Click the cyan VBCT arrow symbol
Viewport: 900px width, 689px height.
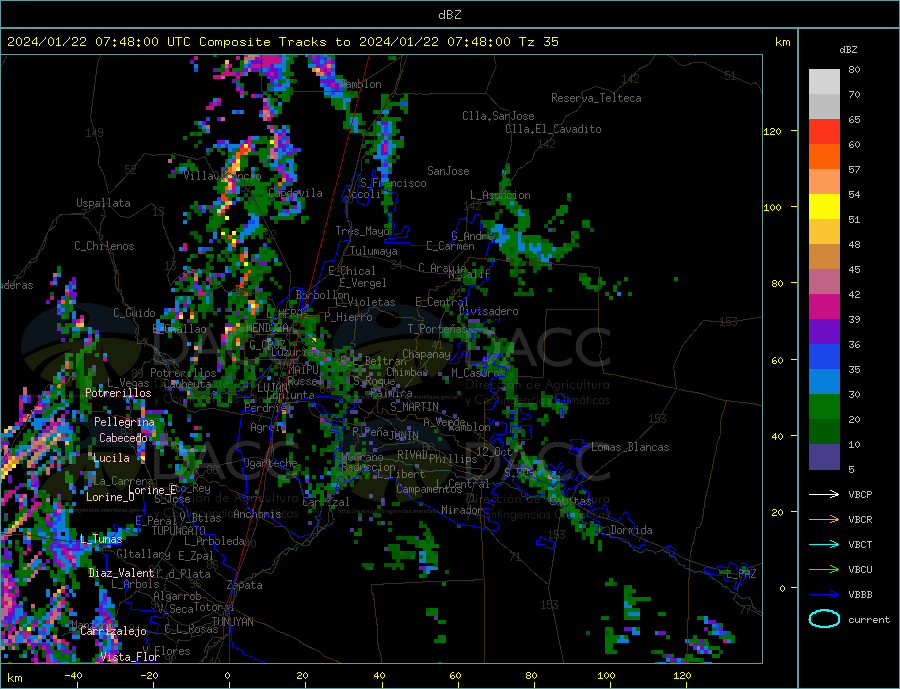824,544
